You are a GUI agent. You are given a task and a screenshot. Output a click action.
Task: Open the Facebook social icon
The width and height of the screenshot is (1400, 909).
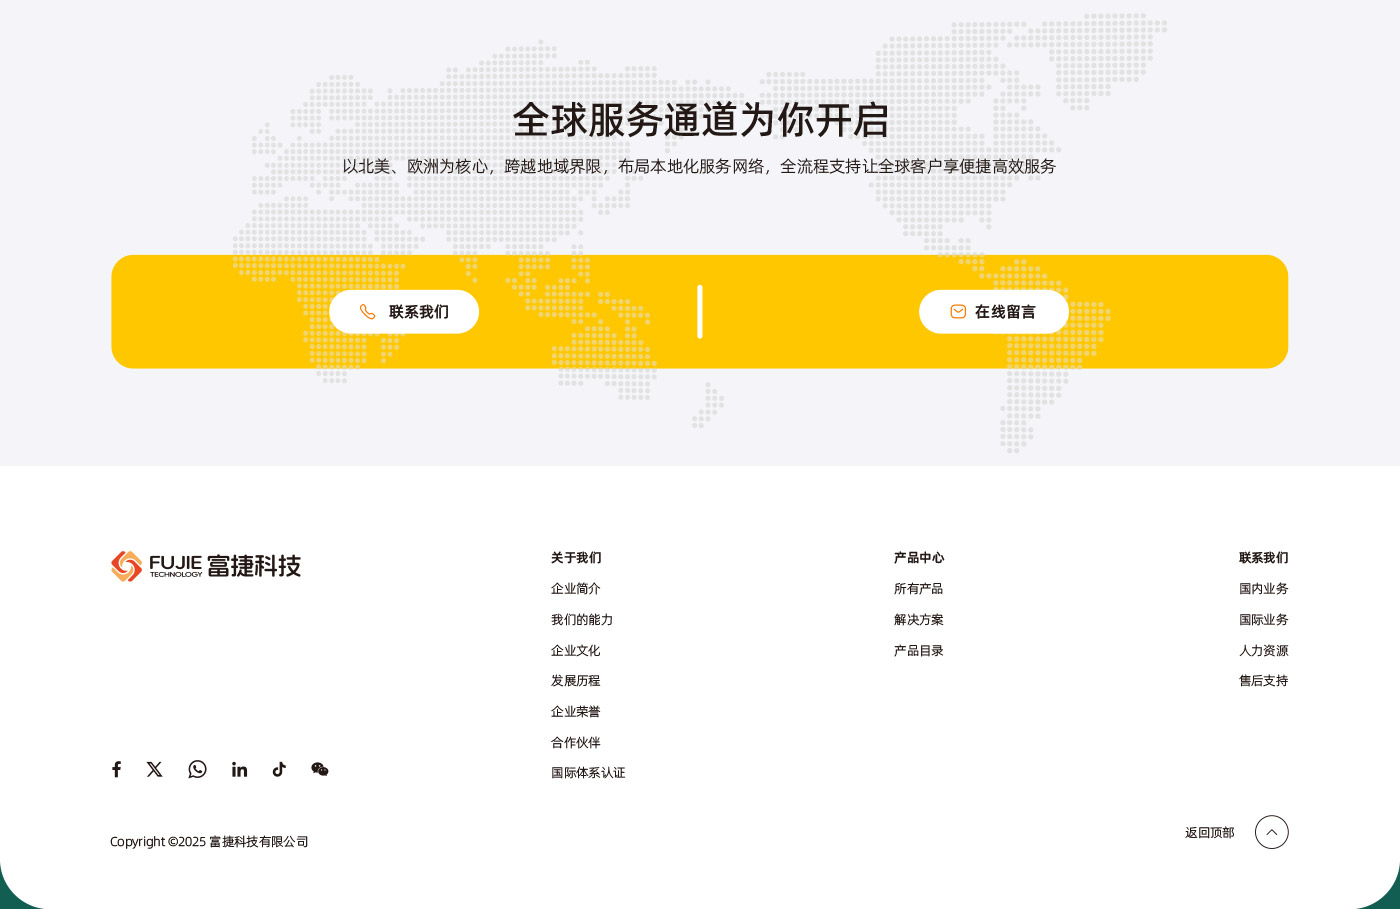[116, 769]
